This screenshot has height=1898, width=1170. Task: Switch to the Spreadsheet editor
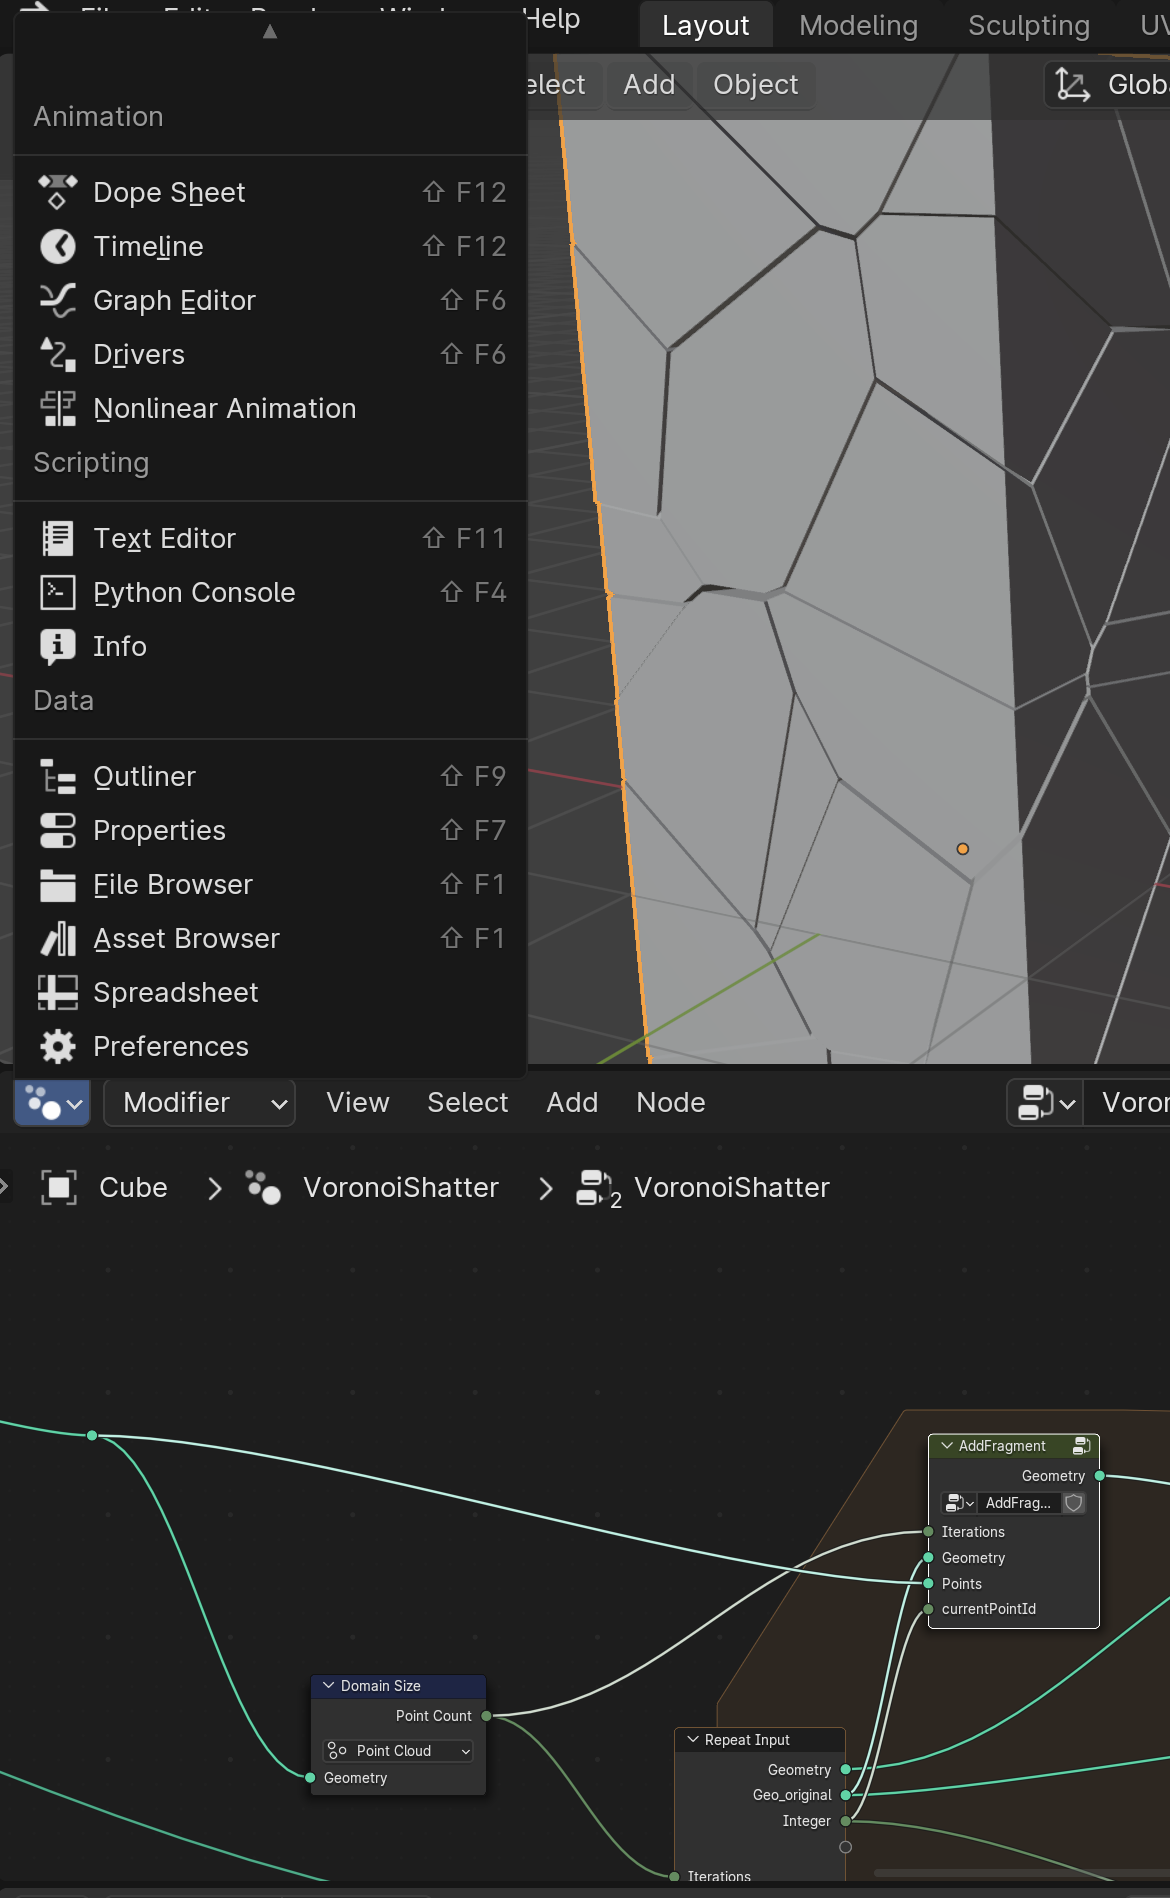[x=270, y=992]
